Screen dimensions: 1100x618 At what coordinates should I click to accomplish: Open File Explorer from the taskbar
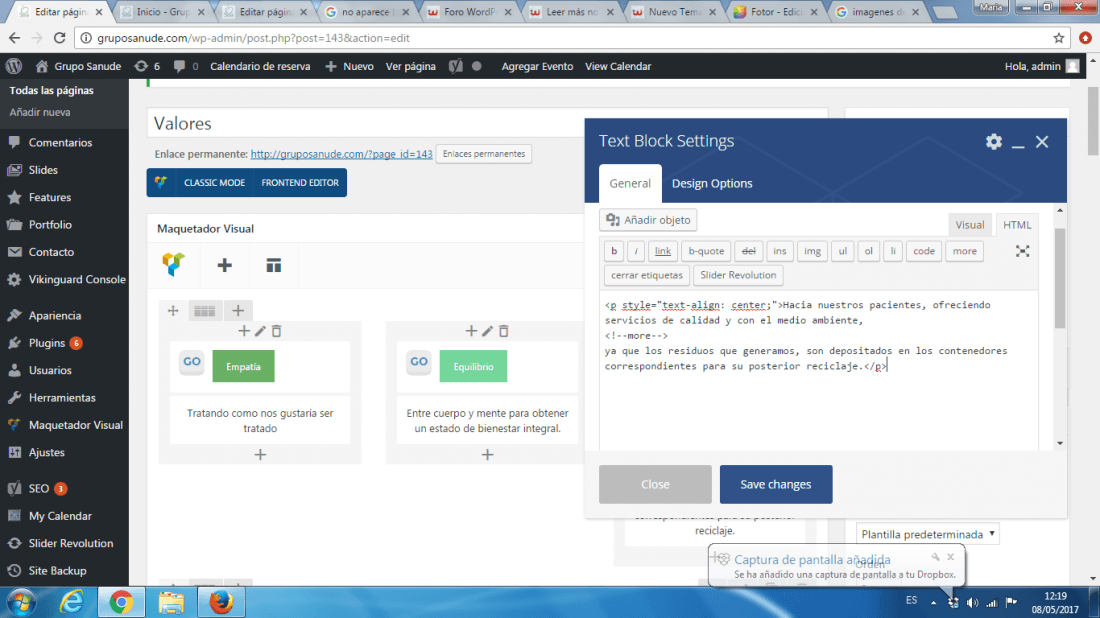(170, 603)
